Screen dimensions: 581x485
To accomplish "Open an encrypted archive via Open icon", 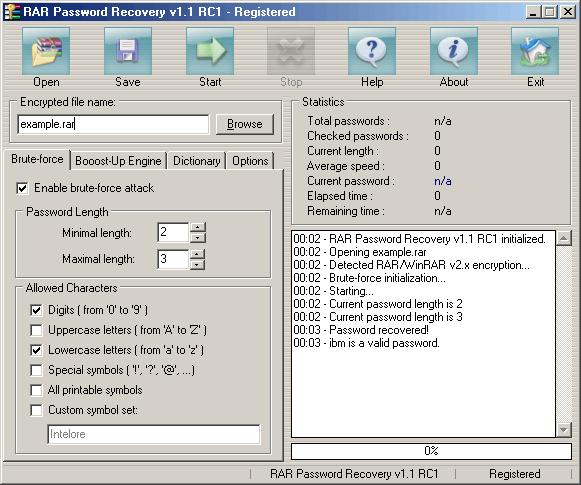I will pos(46,51).
